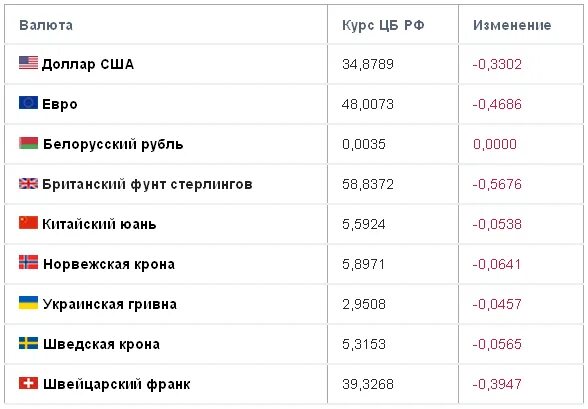Viewport: 588px width, 409px height.
Task: Open the Швейцарский франк currency link
Action: tap(117, 384)
